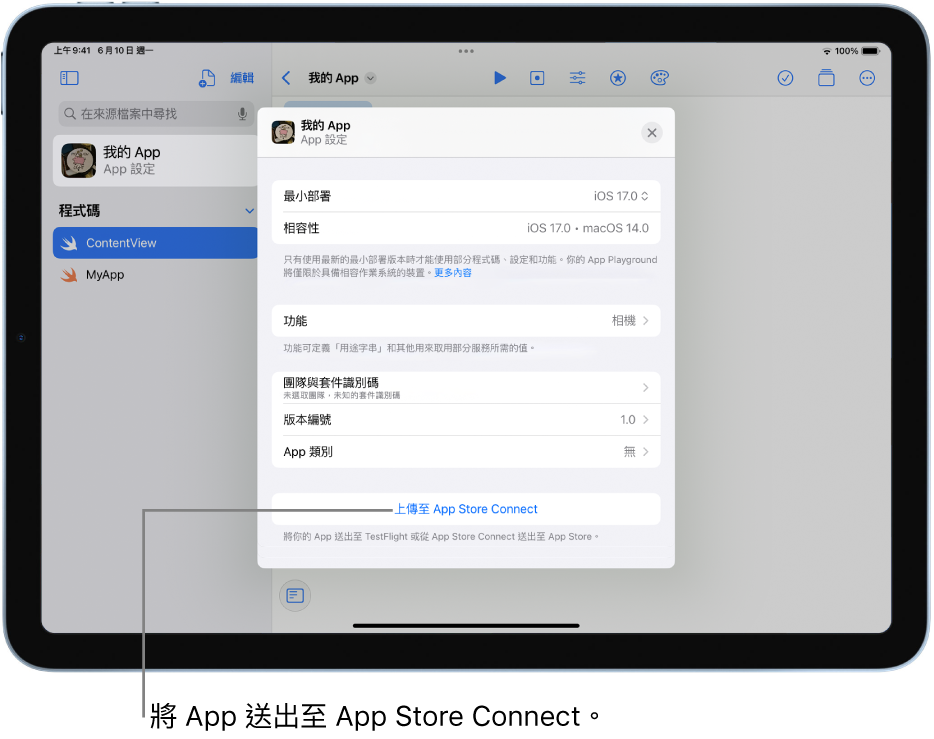Open the 更多內容 link
This screenshot has width=934, height=739.
(x=453, y=273)
